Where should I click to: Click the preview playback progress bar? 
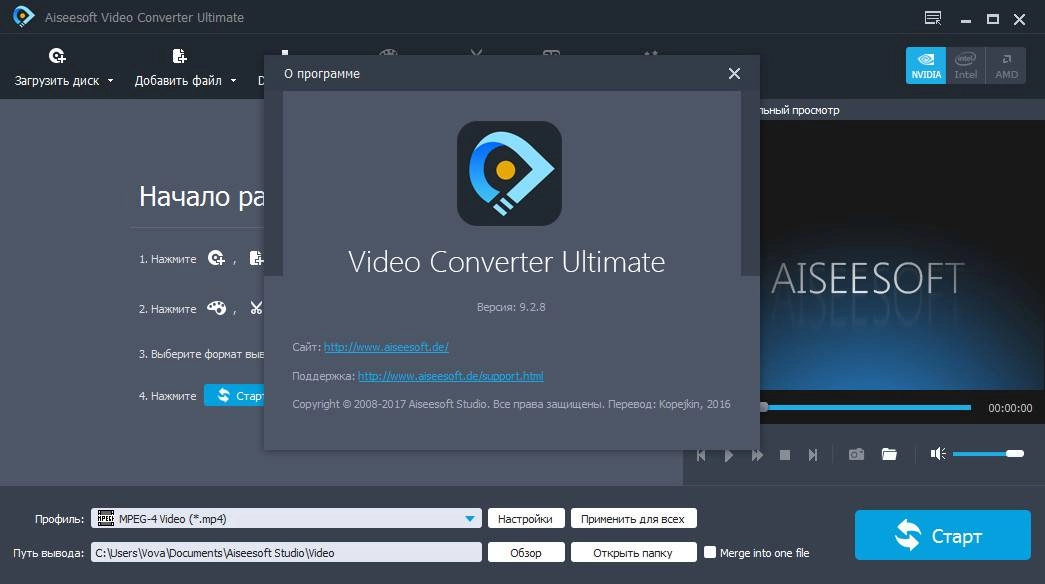coord(866,407)
